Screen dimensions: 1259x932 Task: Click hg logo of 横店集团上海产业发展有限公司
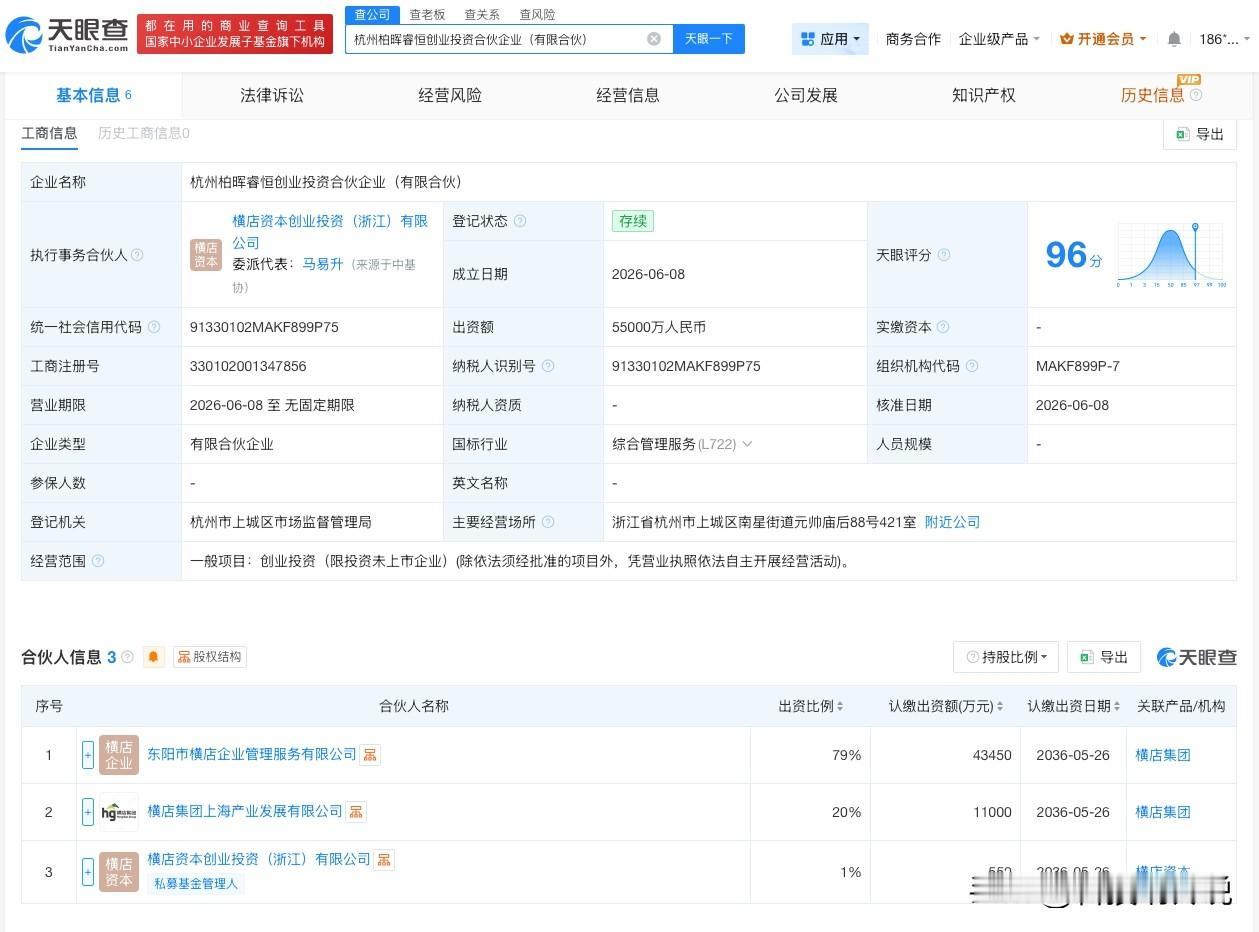[x=119, y=812]
